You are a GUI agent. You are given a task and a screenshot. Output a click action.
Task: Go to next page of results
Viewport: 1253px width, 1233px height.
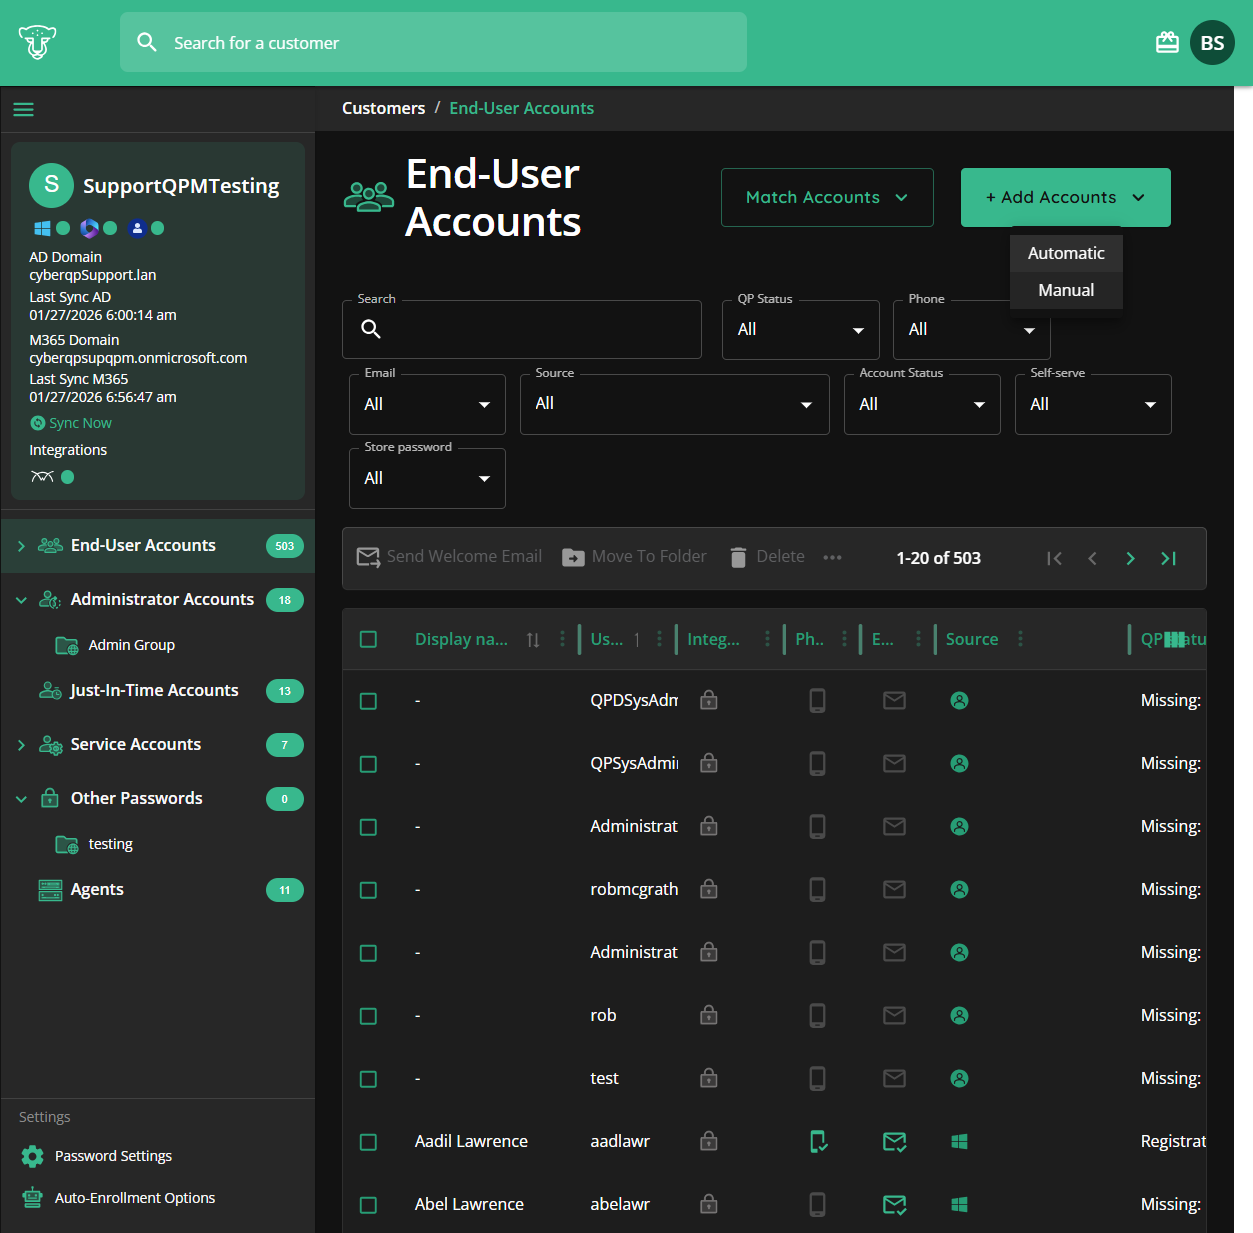coord(1130,558)
